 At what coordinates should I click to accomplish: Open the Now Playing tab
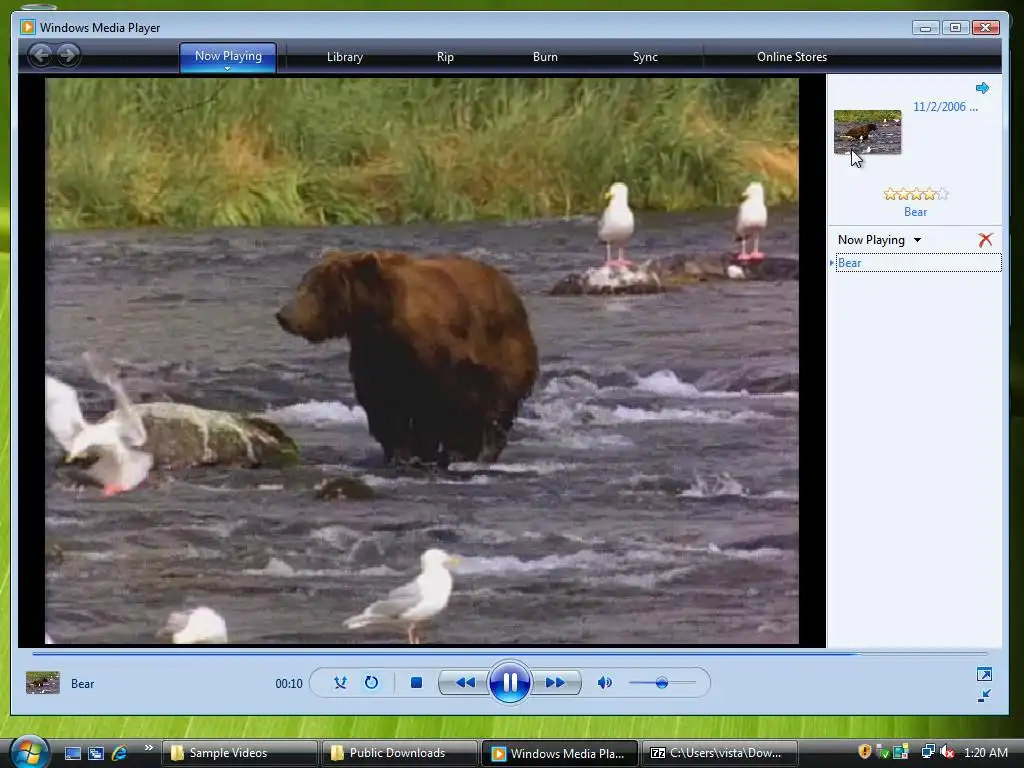click(228, 56)
